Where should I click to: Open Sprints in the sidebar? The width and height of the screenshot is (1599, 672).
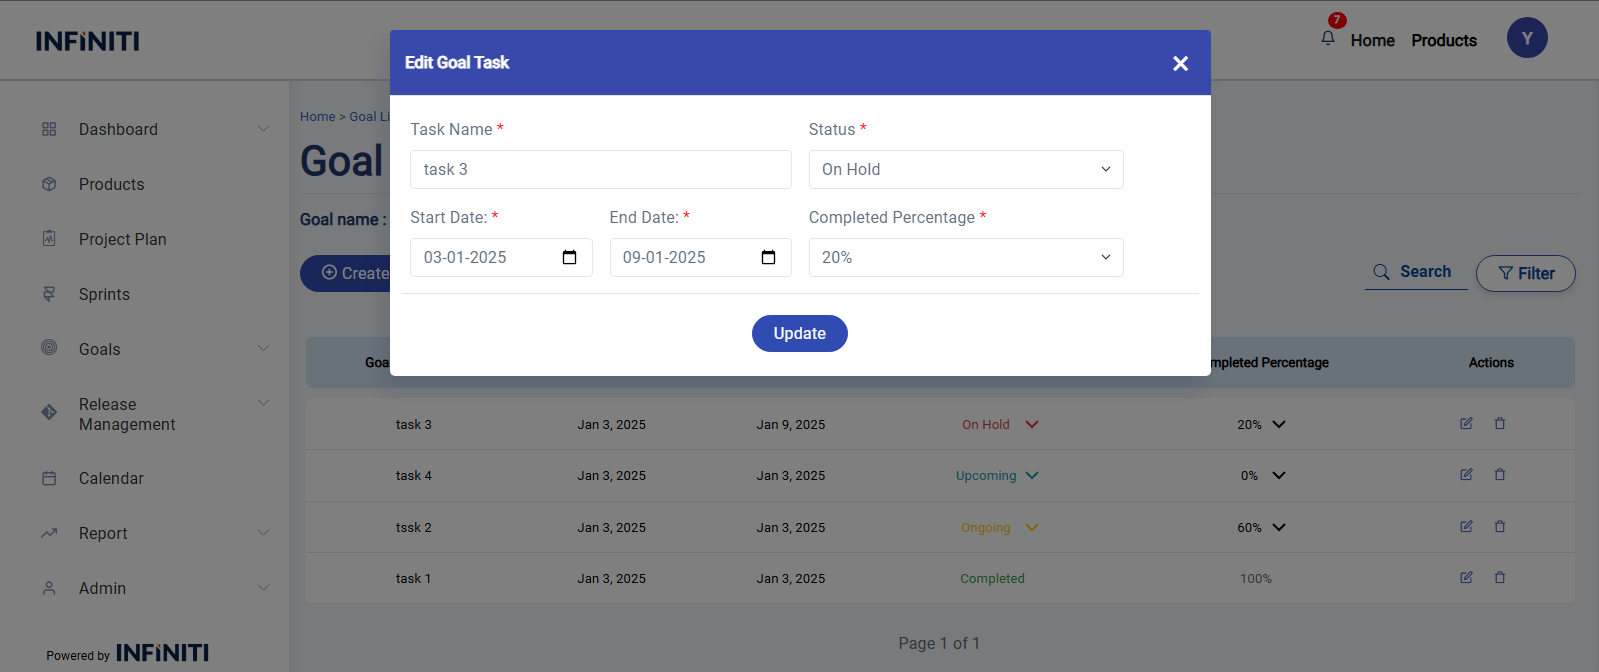pos(104,294)
